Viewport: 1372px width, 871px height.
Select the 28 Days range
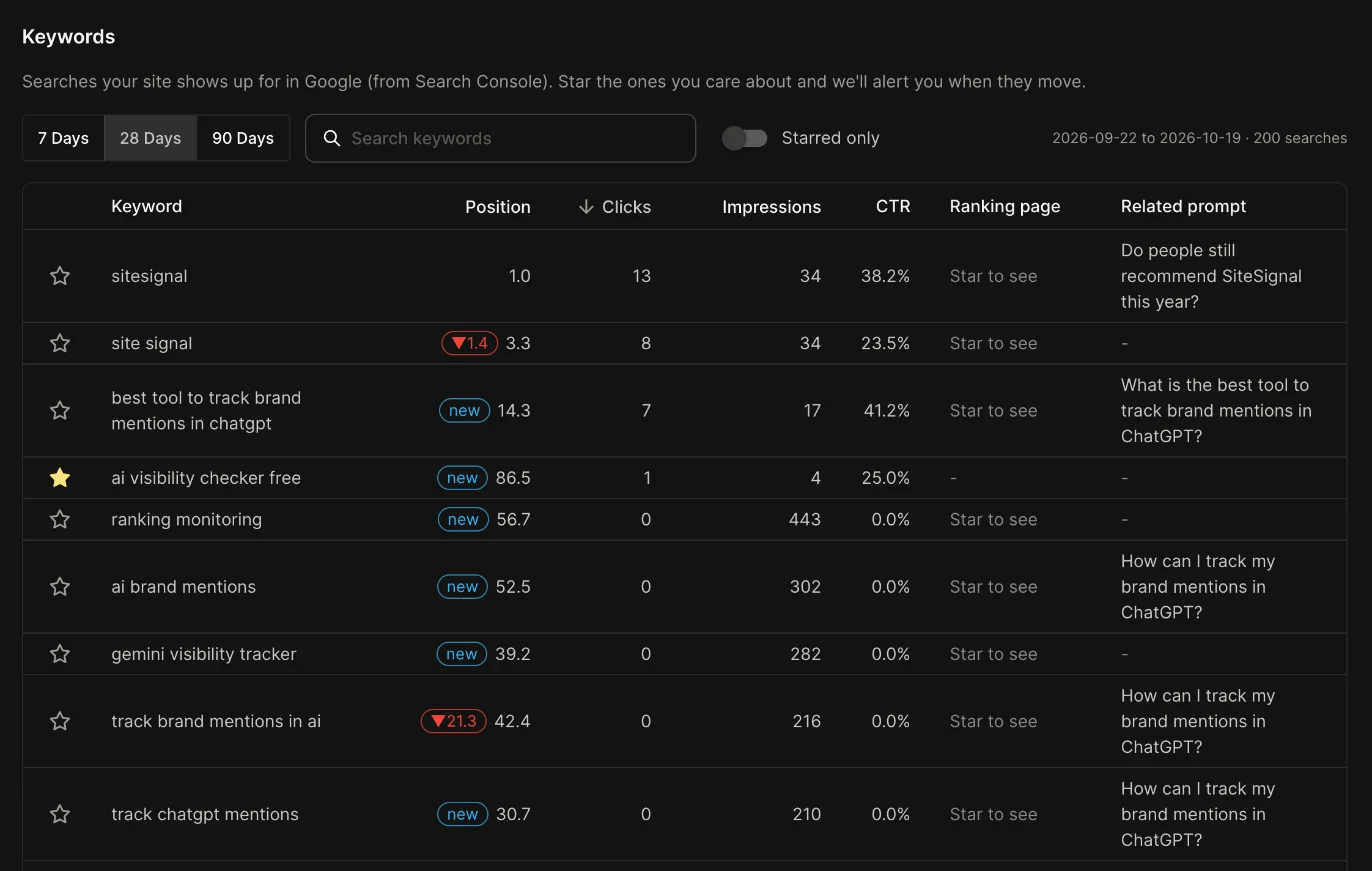tap(150, 138)
